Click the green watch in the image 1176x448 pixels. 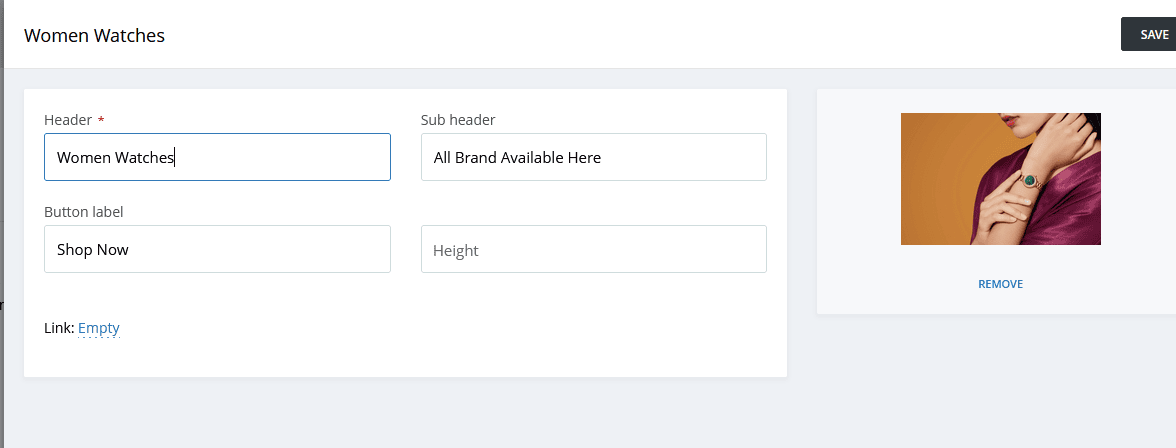click(1027, 181)
